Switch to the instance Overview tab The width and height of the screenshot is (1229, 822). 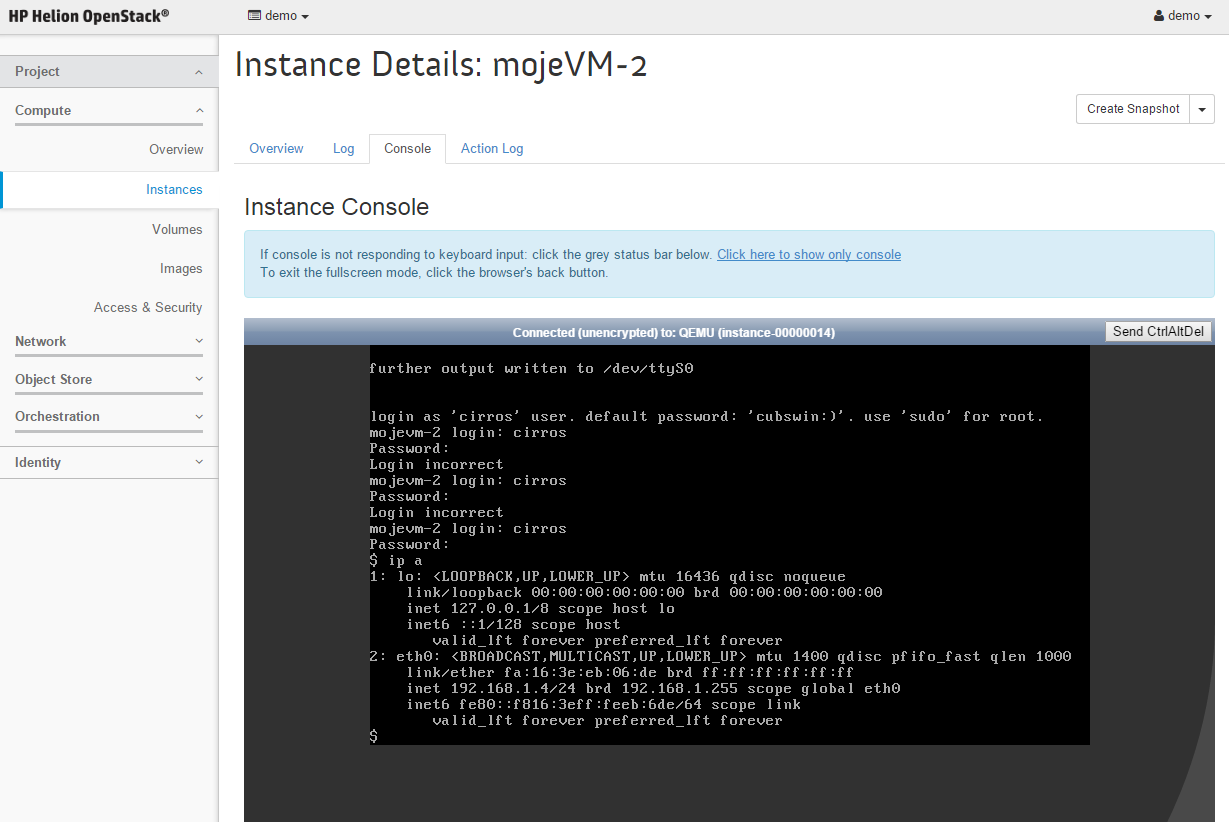[276, 149]
